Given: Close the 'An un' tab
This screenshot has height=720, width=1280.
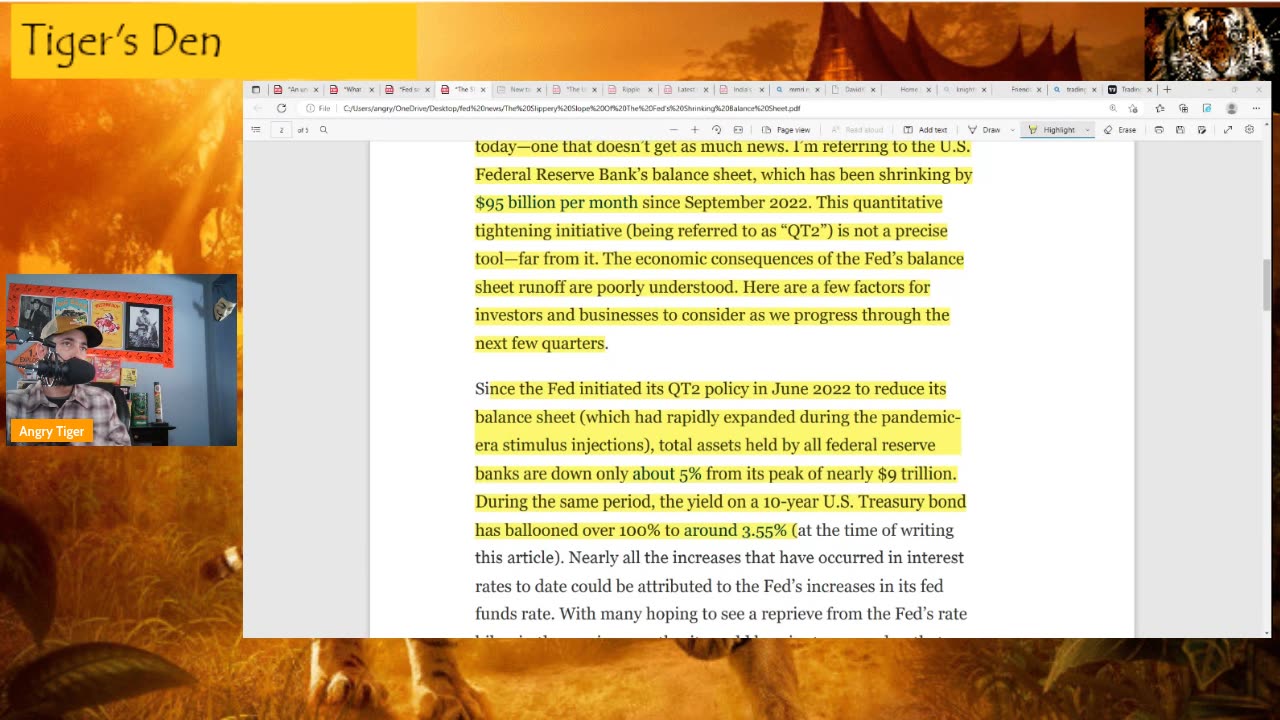Looking at the screenshot, I should point(316,89).
